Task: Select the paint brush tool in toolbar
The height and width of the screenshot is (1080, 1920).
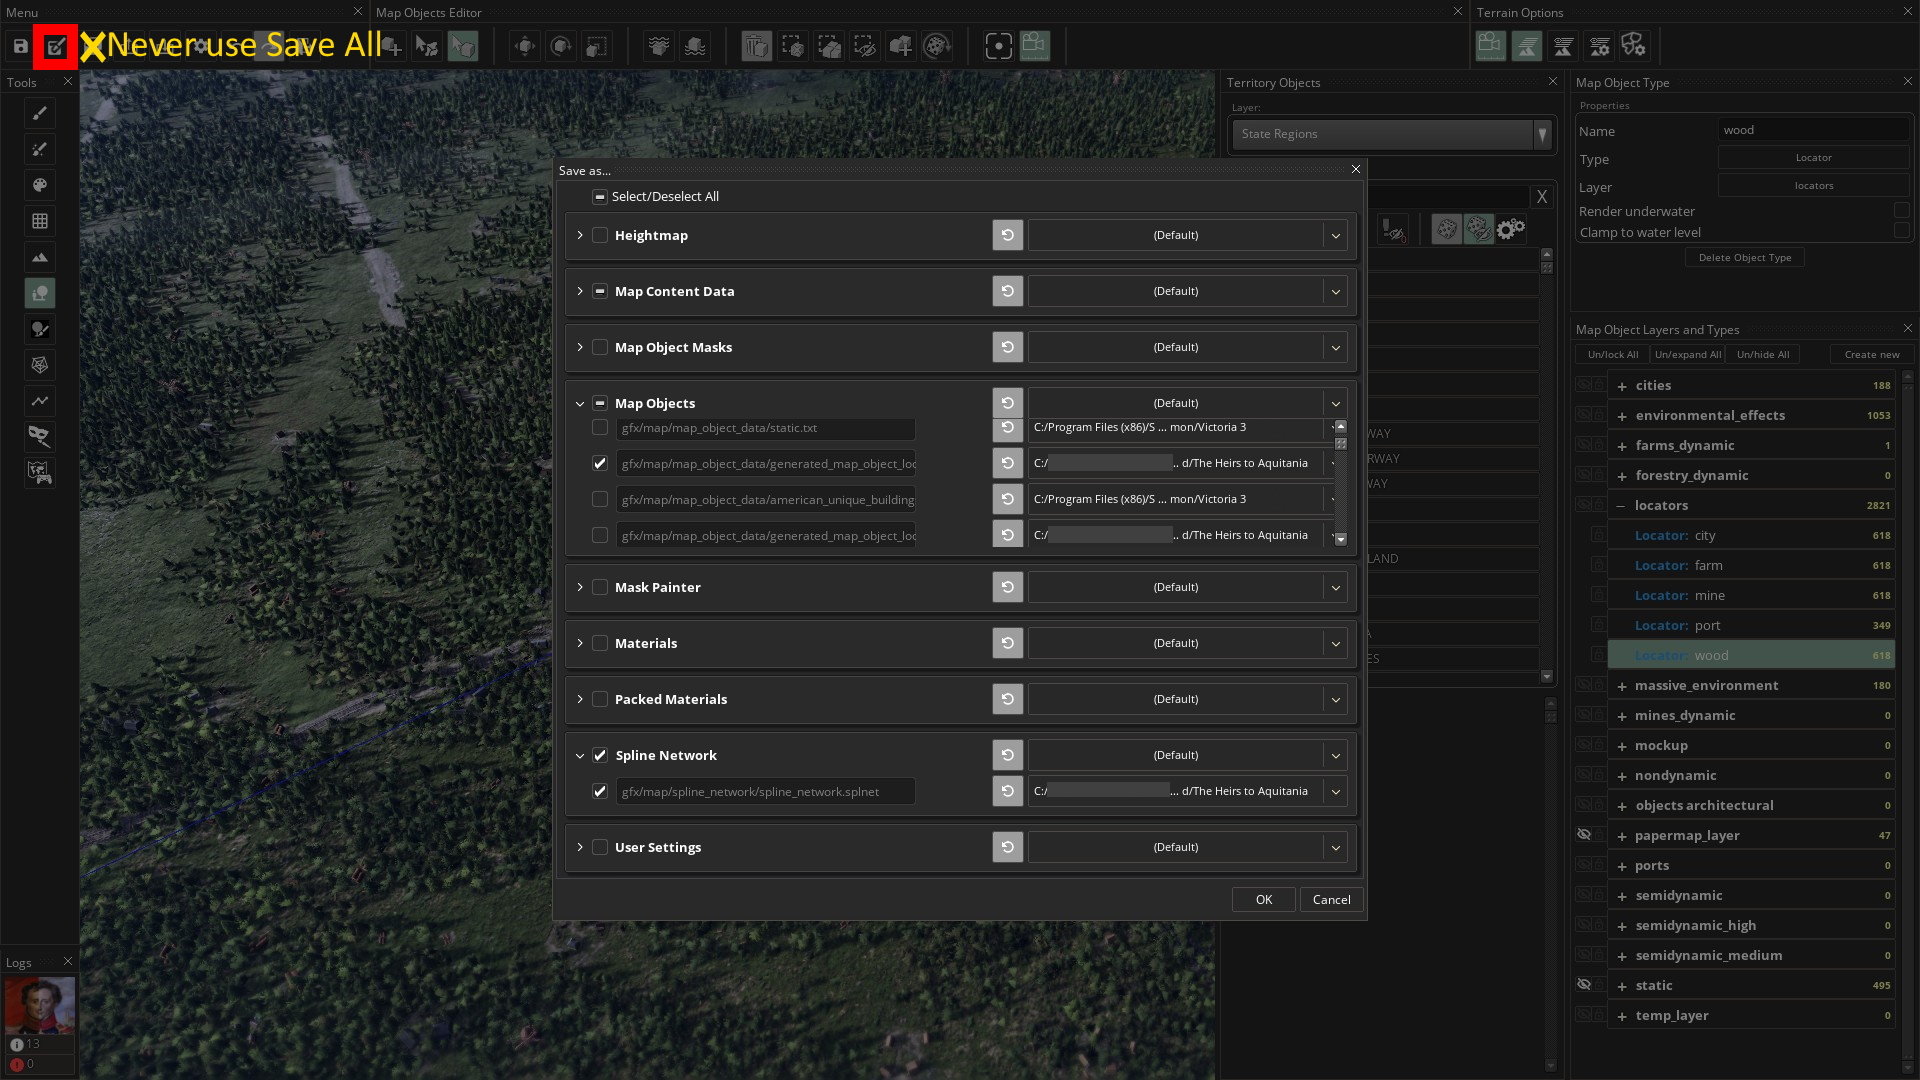Action: 40,112
